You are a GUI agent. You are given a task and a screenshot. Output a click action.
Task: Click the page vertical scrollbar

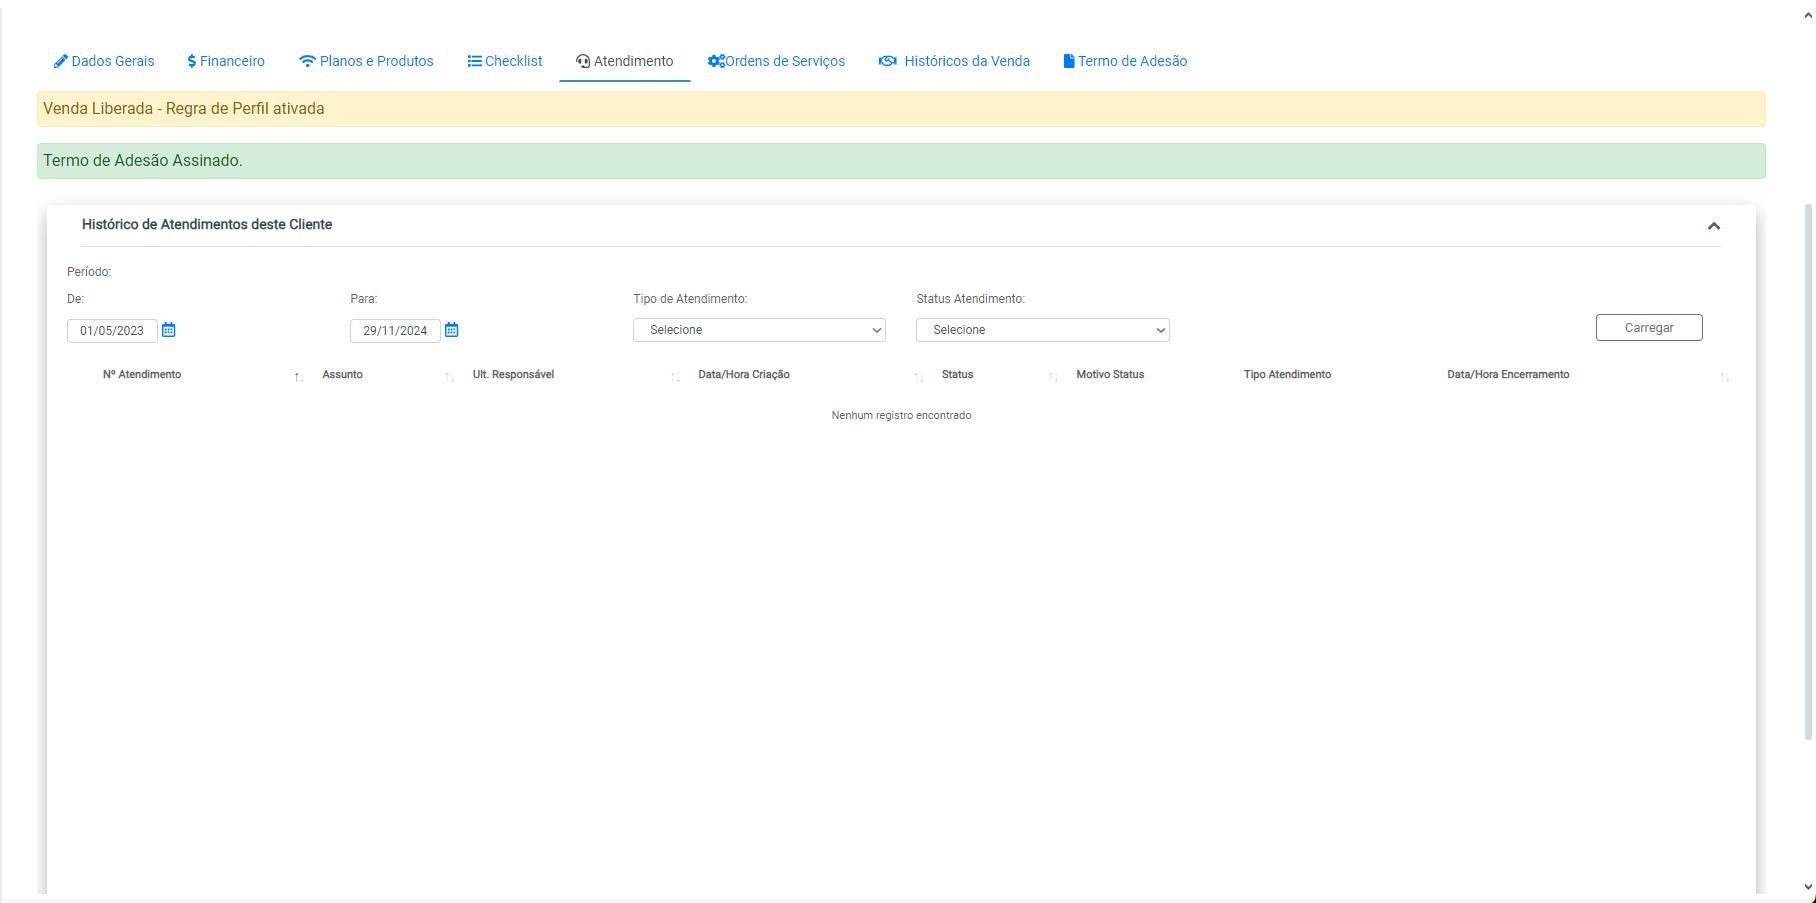tap(1808, 470)
